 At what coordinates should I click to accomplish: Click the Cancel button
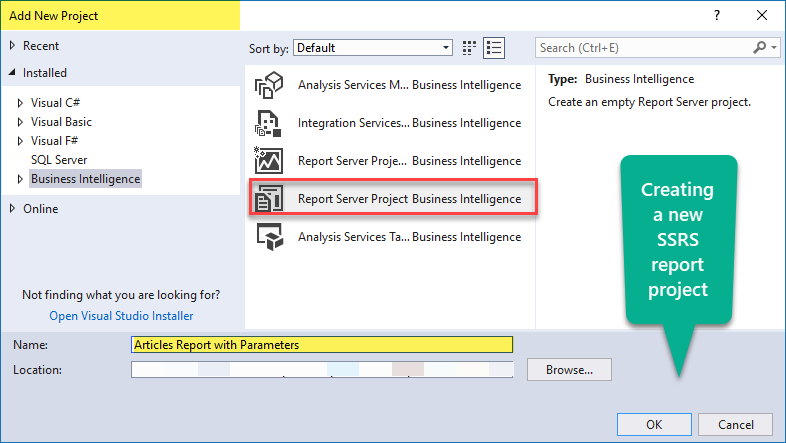click(735, 424)
